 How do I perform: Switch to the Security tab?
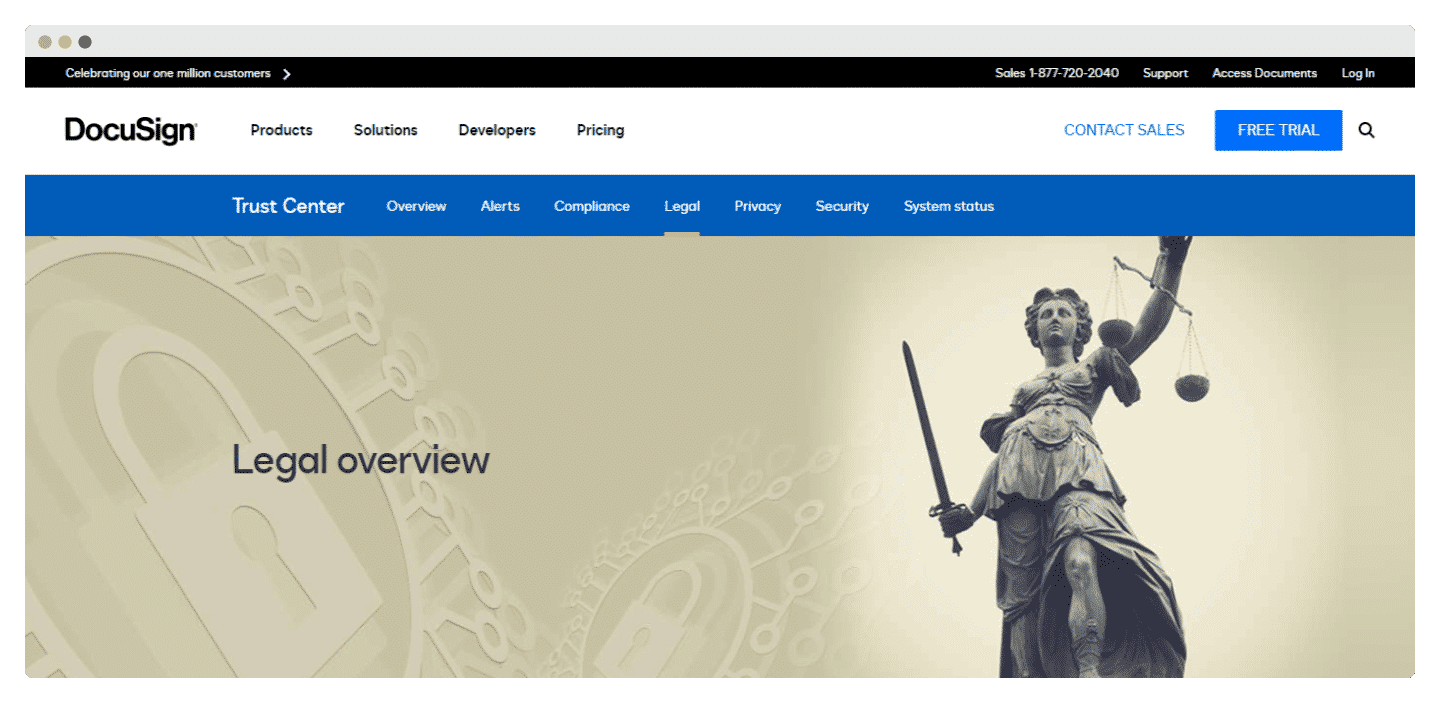842,206
